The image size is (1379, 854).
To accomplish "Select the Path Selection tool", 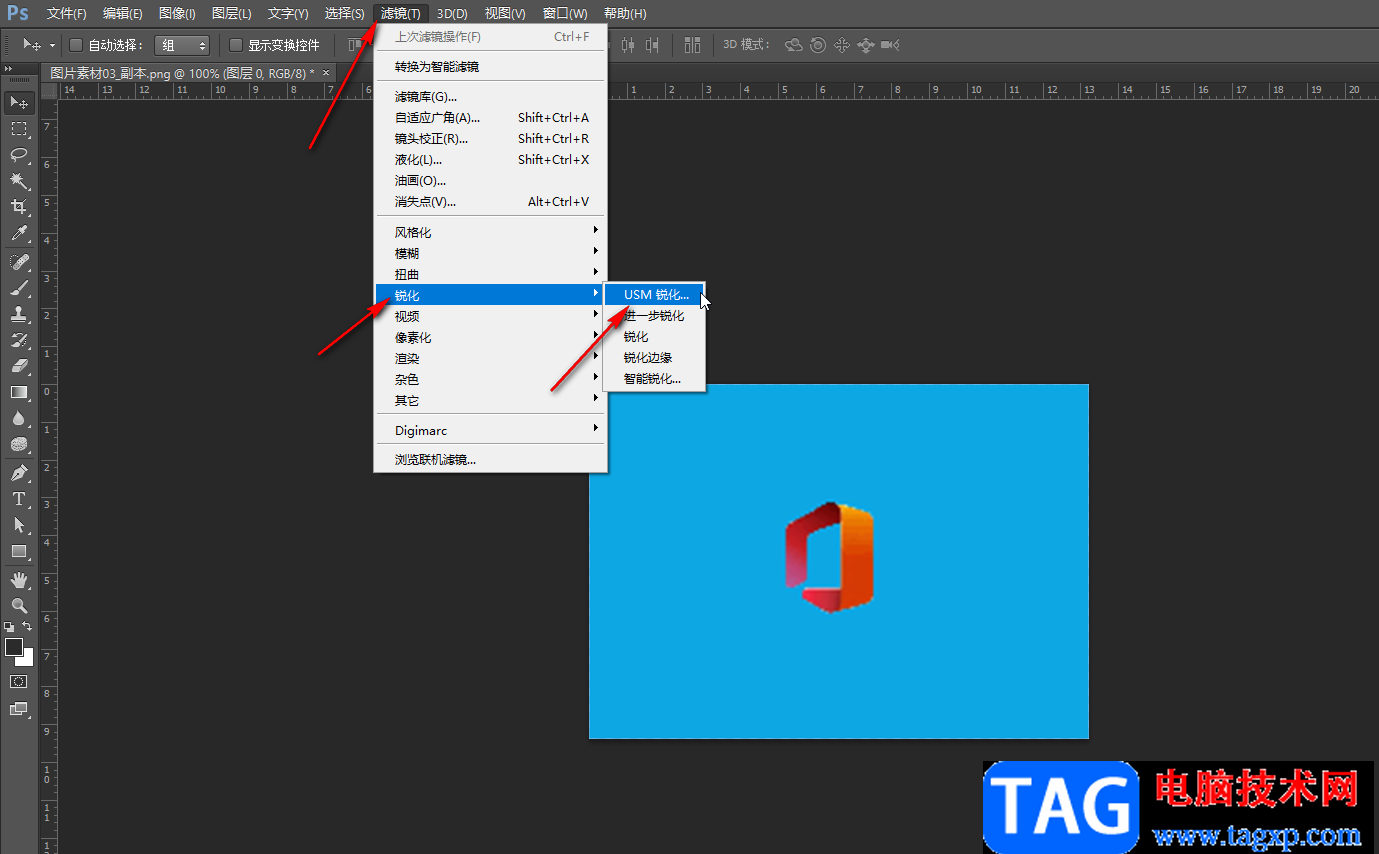I will point(19,525).
